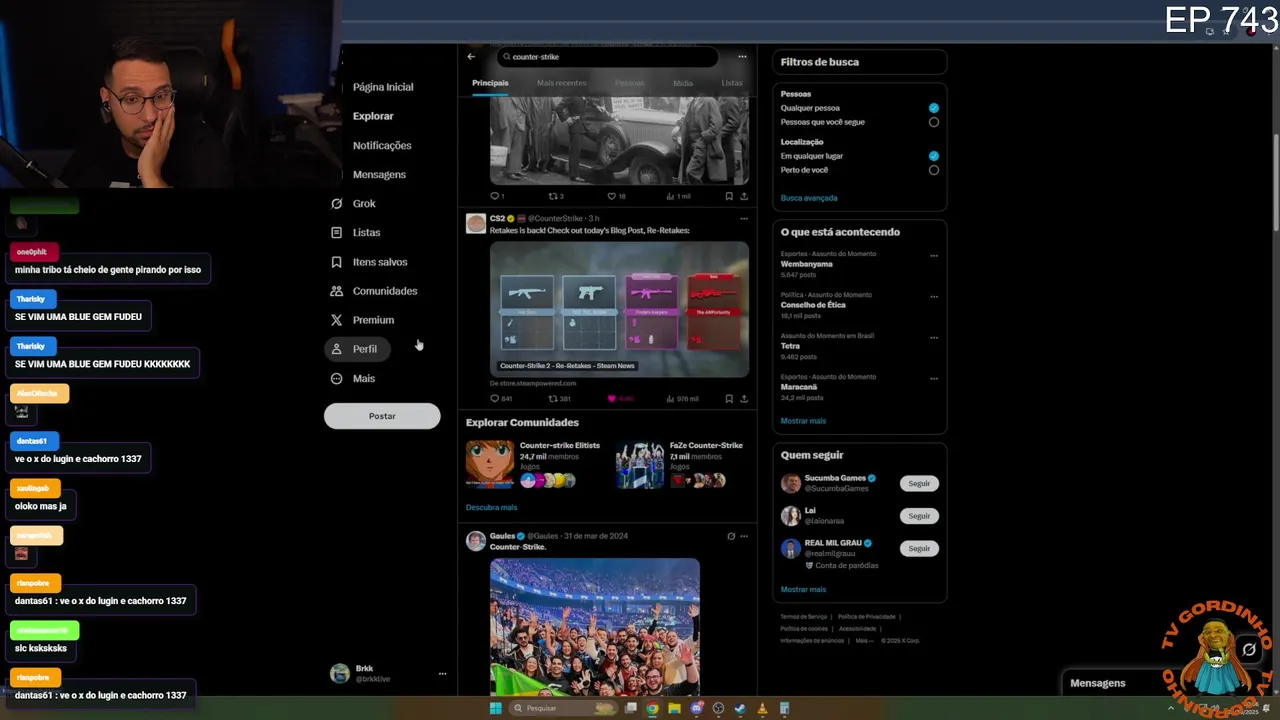Viewport: 1280px width, 720px height.
Task: Follow Sucumba Games
Action: (919, 483)
